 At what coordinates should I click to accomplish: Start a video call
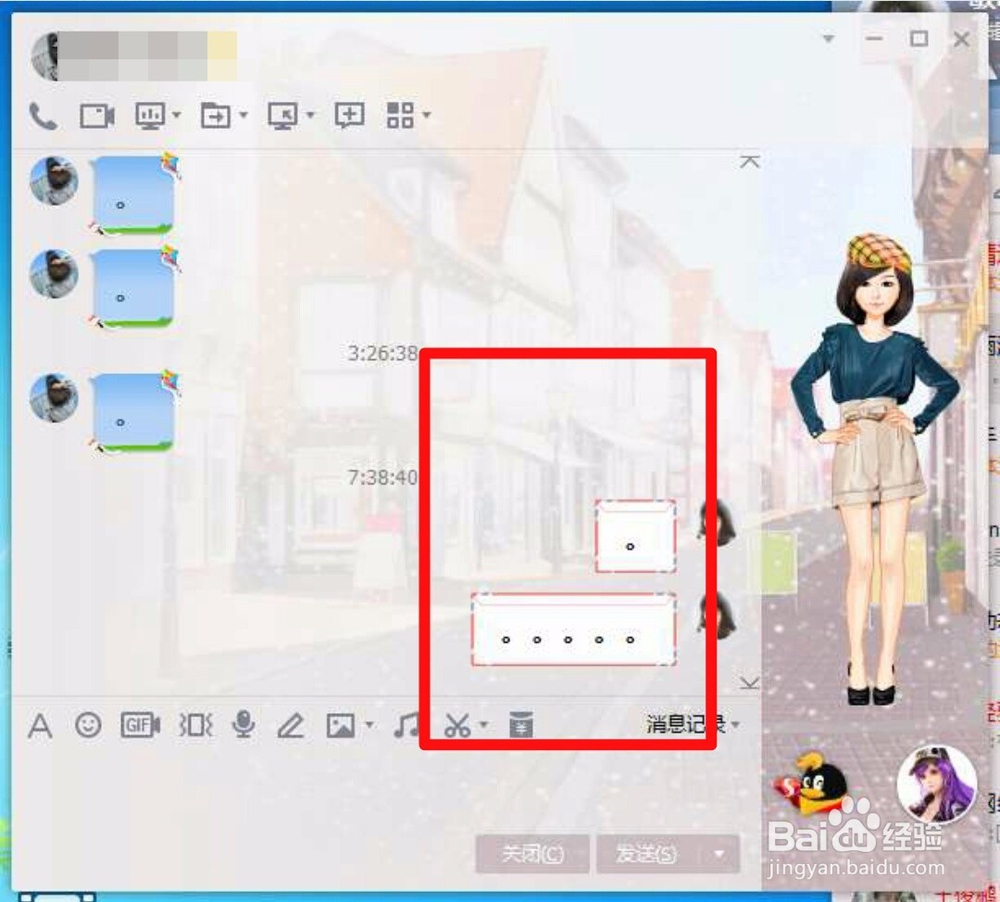(x=97, y=116)
